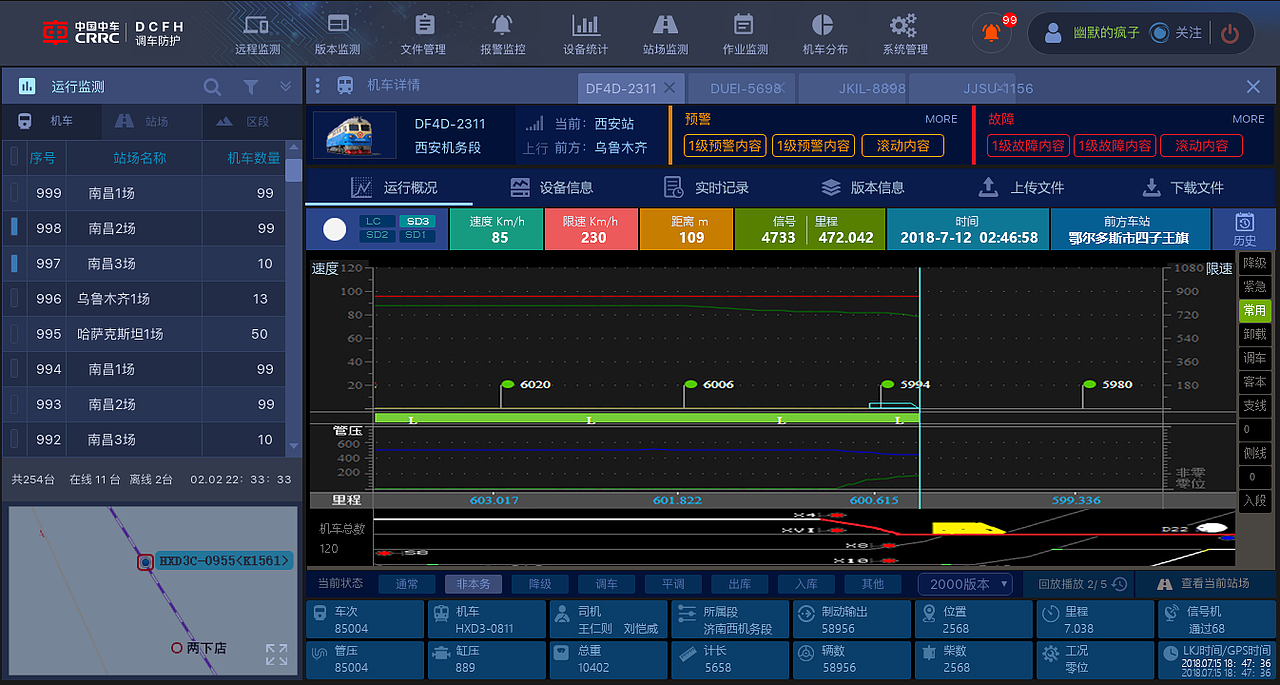This screenshot has width=1280, height=685.
Task: Check the row 999 南昌1场 checkbox
Action: click(14, 192)
